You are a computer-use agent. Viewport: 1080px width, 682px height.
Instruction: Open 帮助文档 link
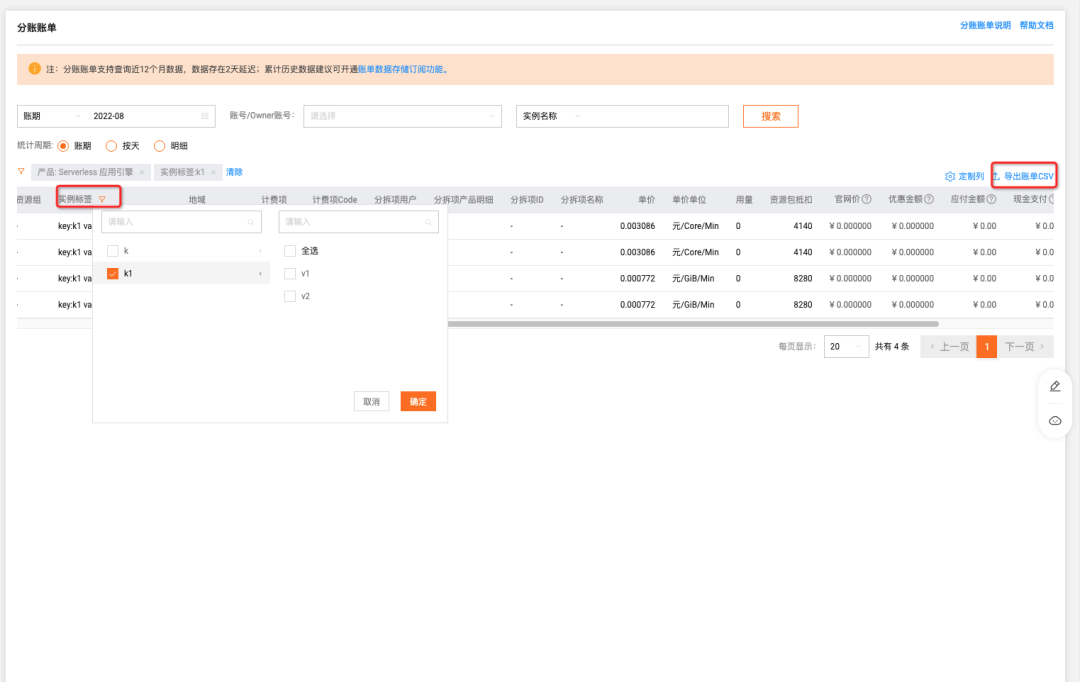click(x=1036, y=25)
